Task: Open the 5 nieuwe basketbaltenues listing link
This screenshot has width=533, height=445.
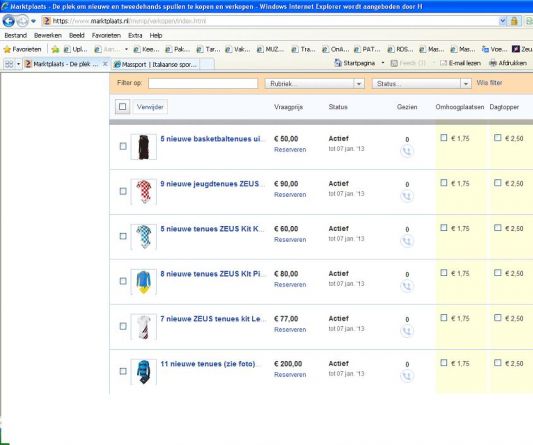Action: click(211, 139)
